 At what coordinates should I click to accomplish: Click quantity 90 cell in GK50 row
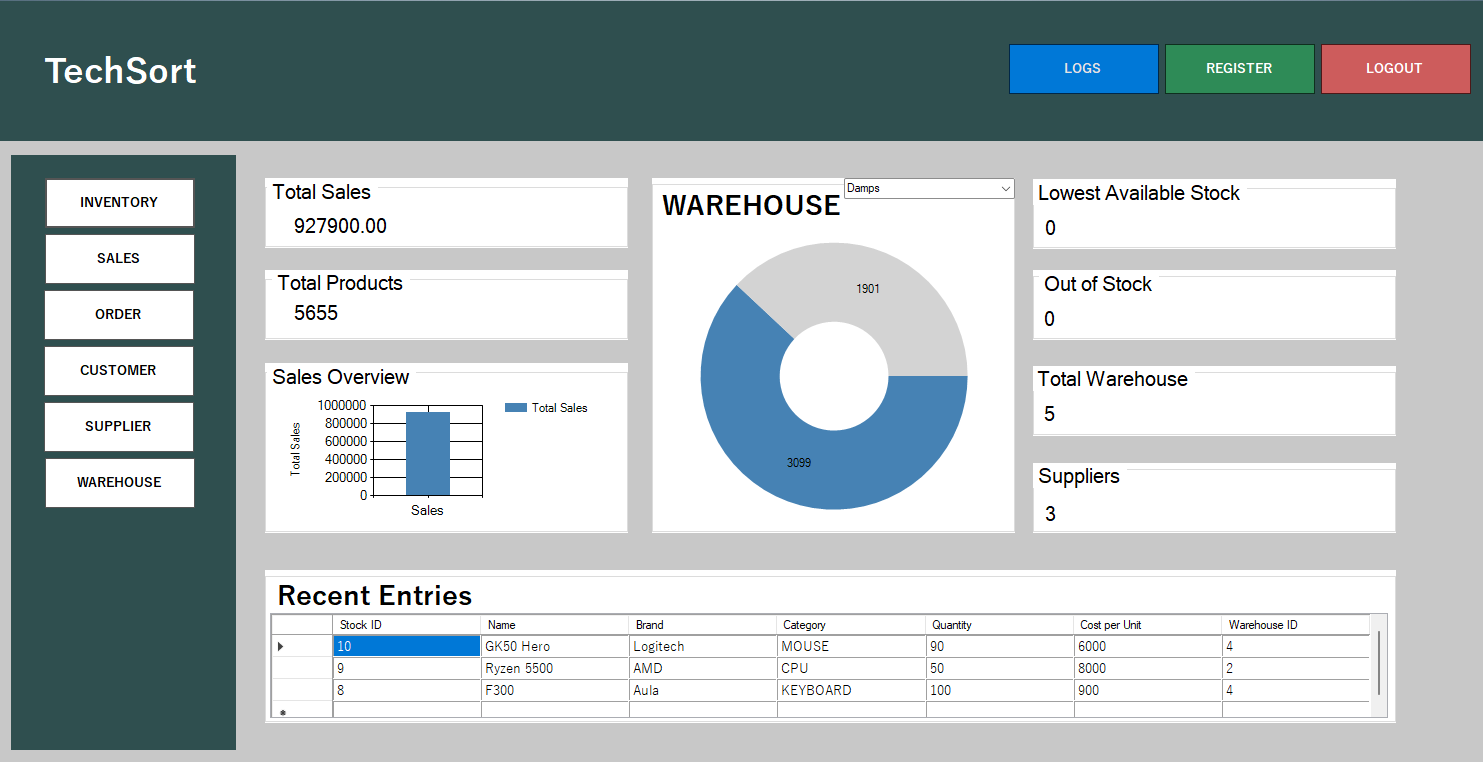(1000, 647)
